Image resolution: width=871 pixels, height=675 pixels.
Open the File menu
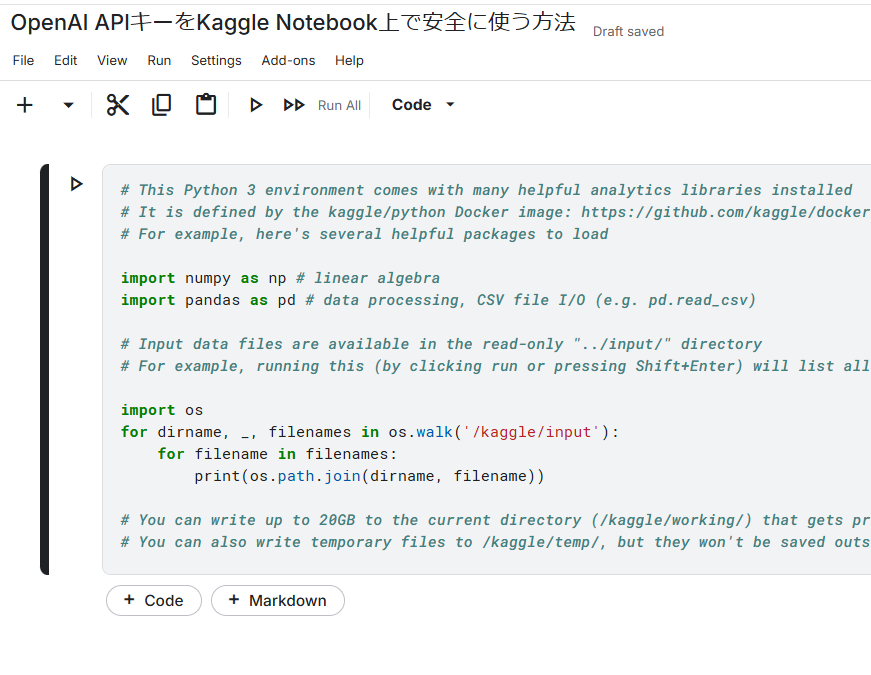23,61
